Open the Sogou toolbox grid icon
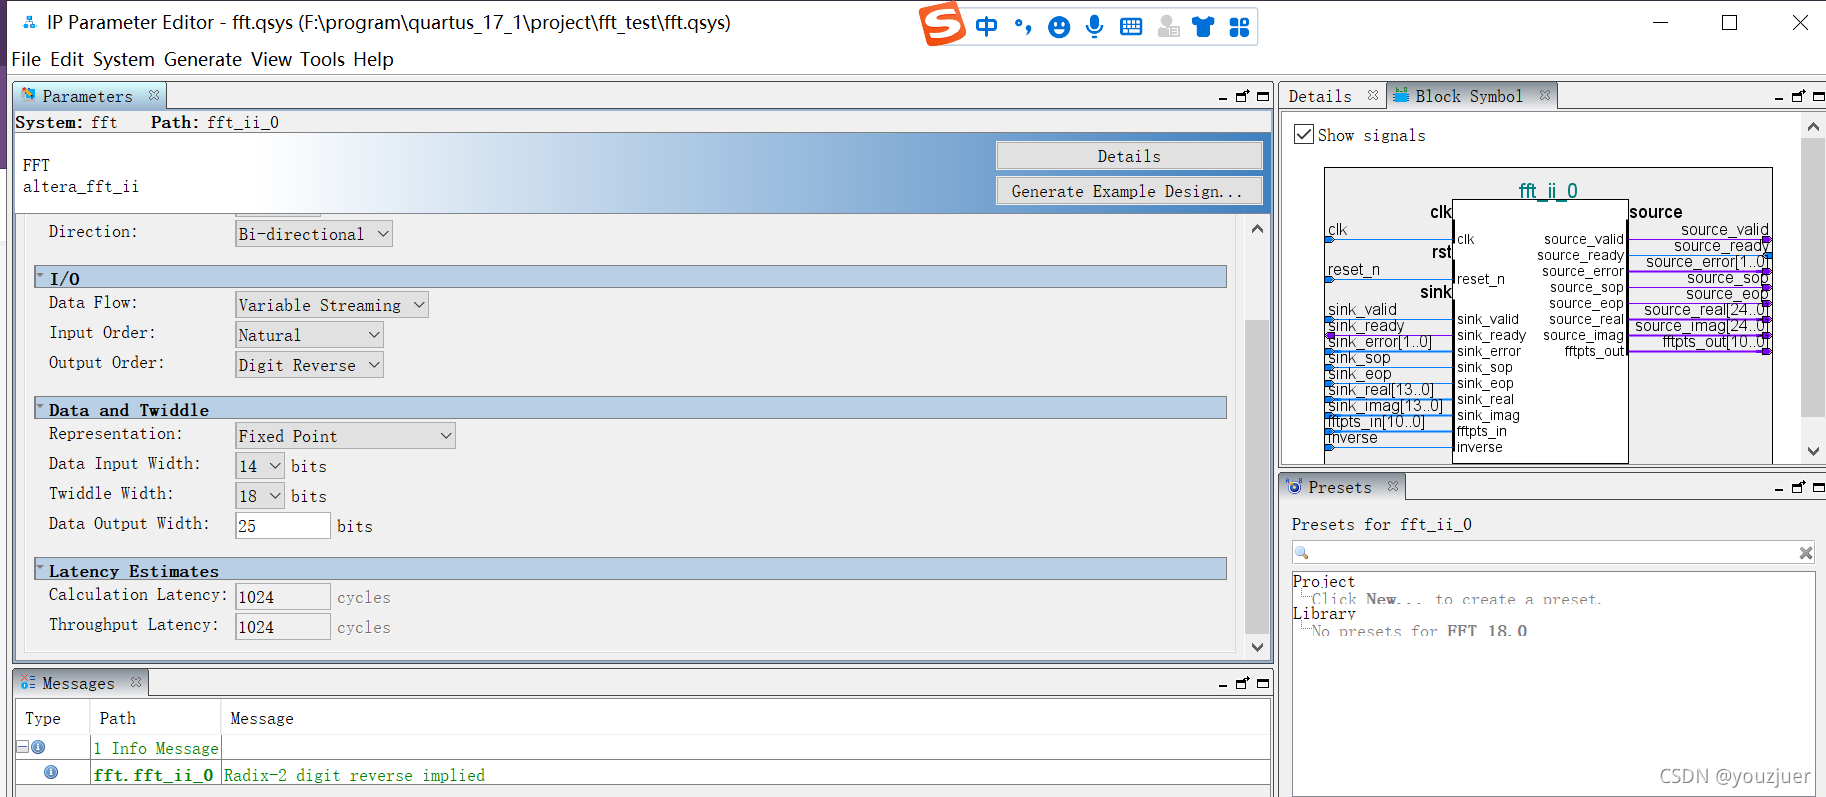 point(1239,27)
